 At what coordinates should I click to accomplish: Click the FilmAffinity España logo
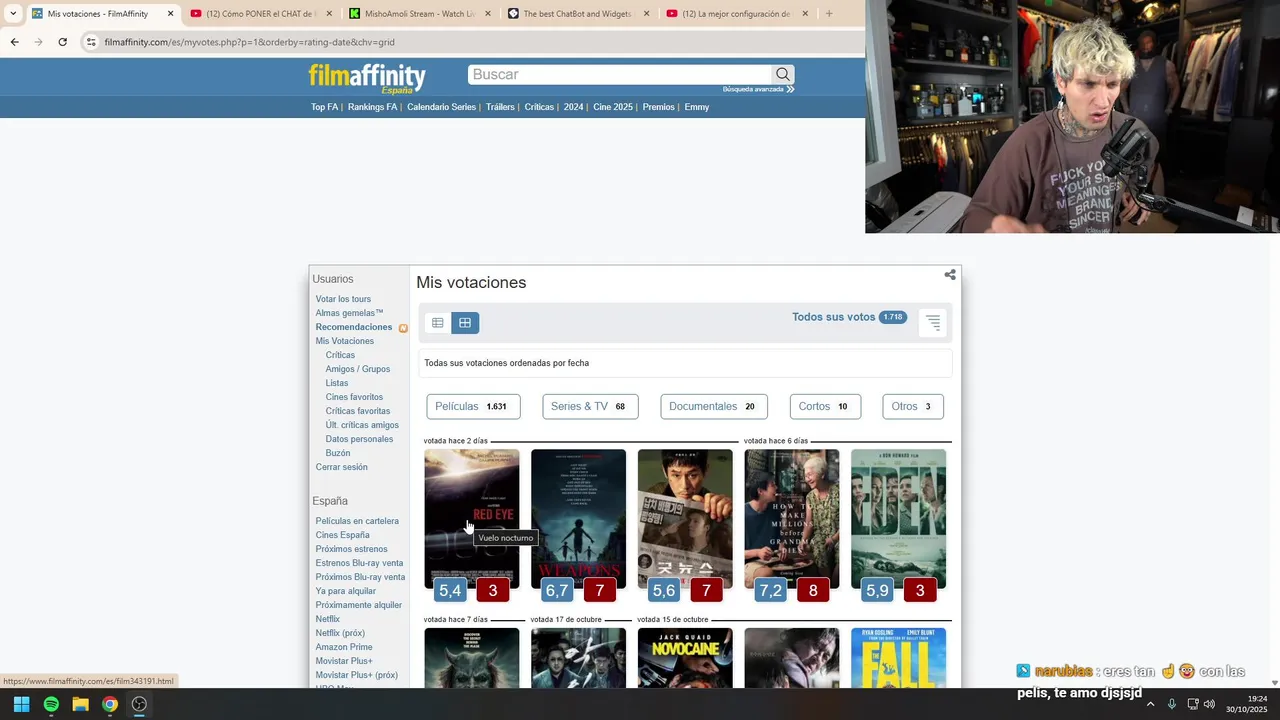[367, 78]
